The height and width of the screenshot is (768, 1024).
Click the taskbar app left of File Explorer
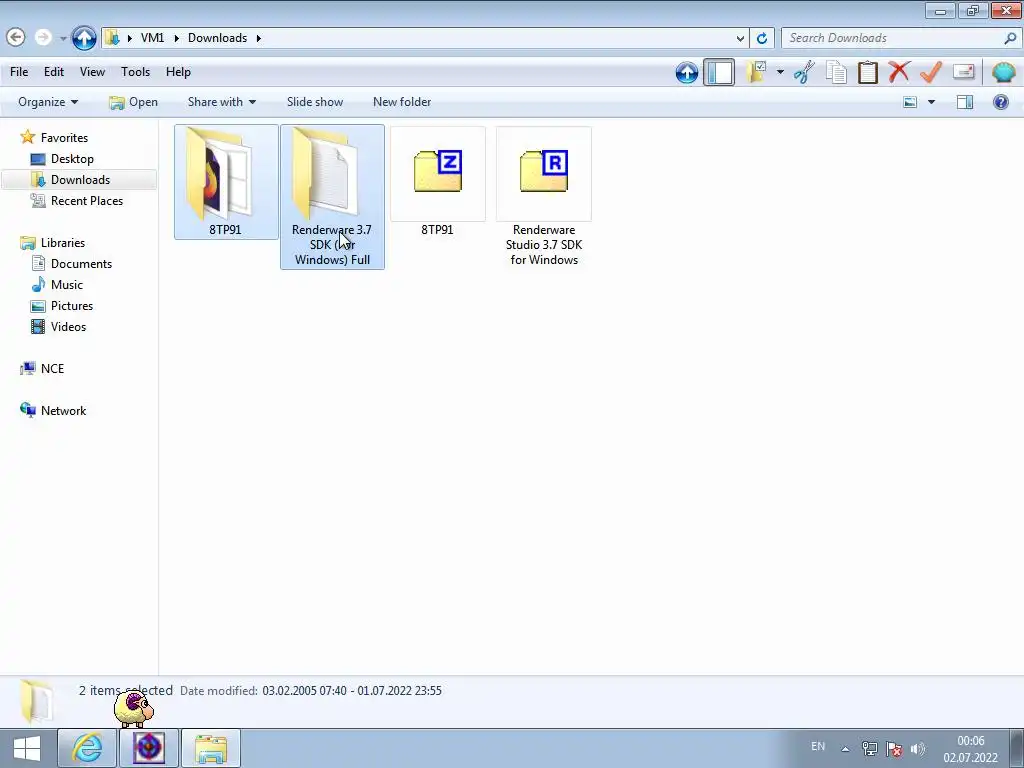pos(149,748)
